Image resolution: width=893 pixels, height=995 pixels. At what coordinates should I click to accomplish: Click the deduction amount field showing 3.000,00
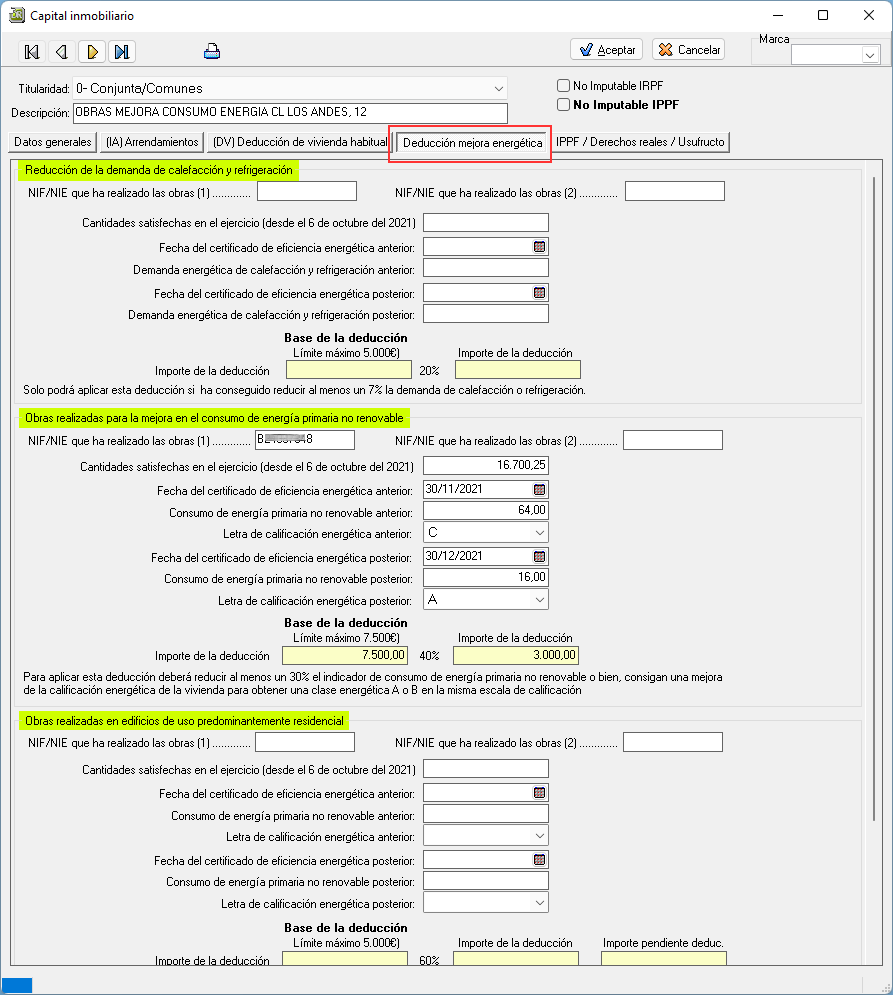(x=516, y=656)
